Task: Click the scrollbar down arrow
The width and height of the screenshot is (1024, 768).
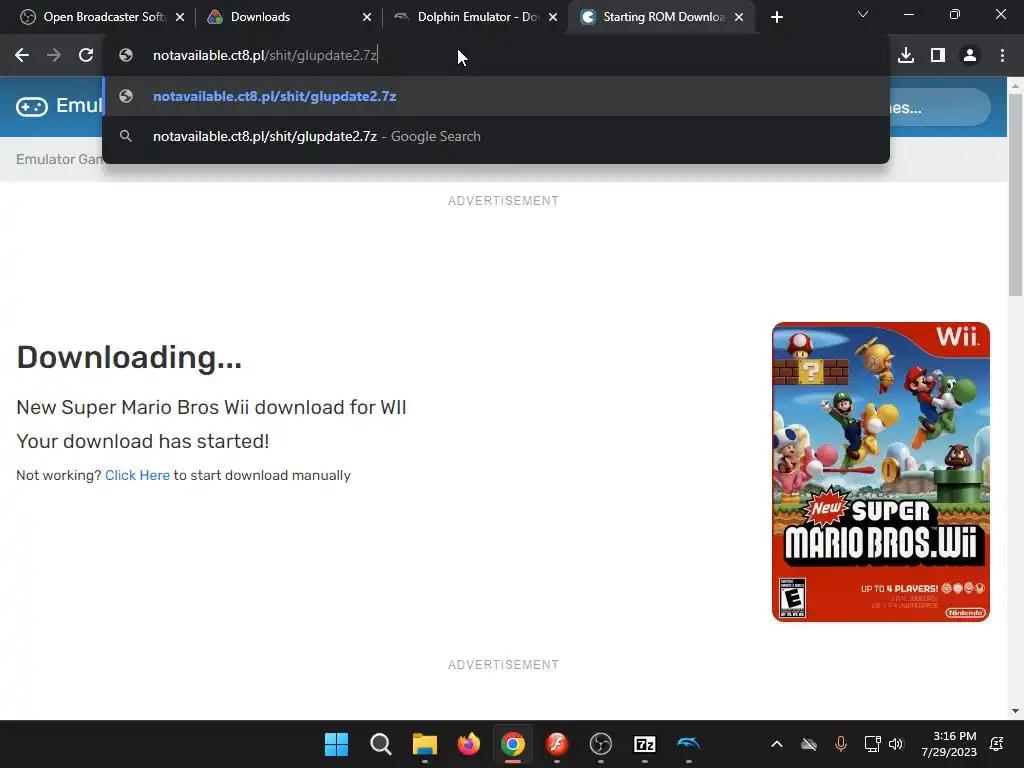Action: (x=1015, y=711)
